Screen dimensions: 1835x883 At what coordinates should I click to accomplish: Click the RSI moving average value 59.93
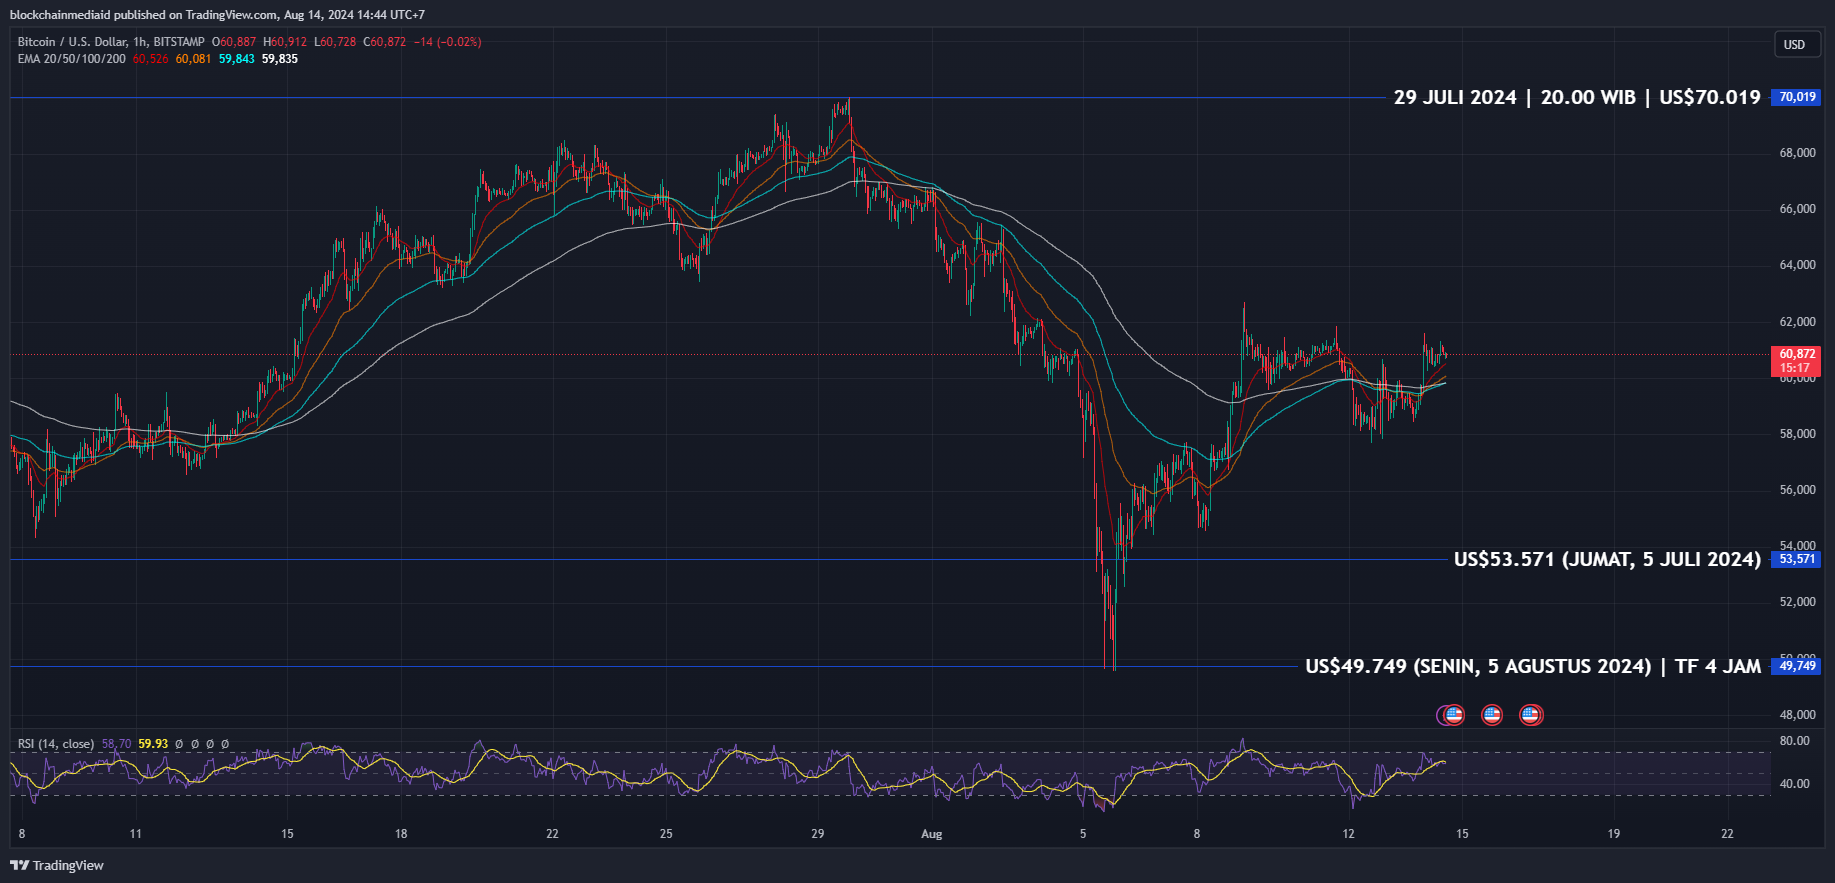tap(153, 744)
